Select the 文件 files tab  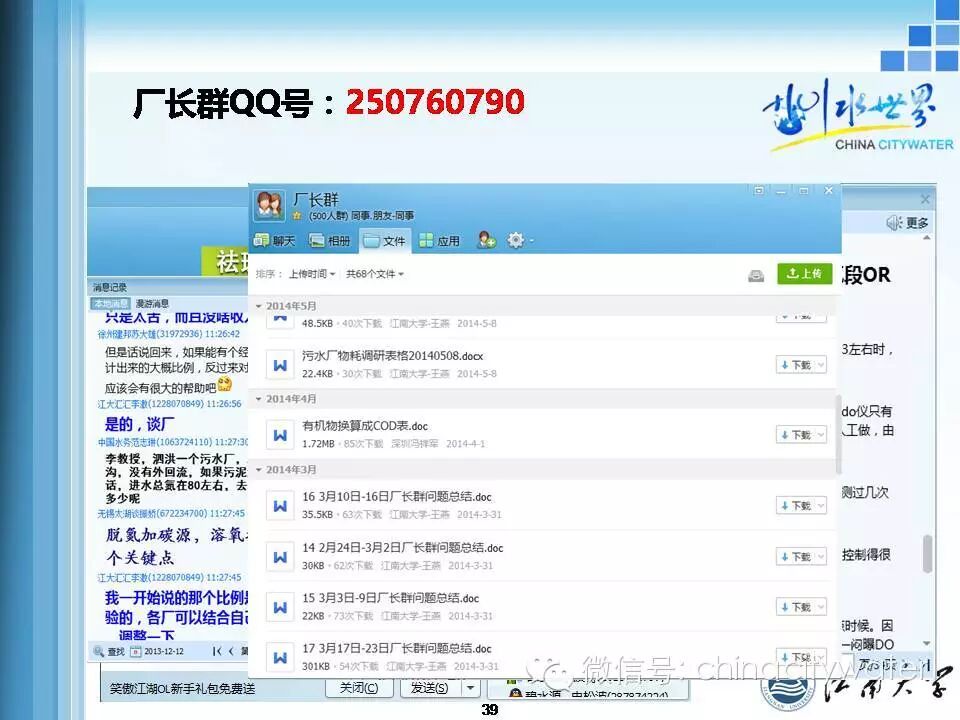click(384, 241)
